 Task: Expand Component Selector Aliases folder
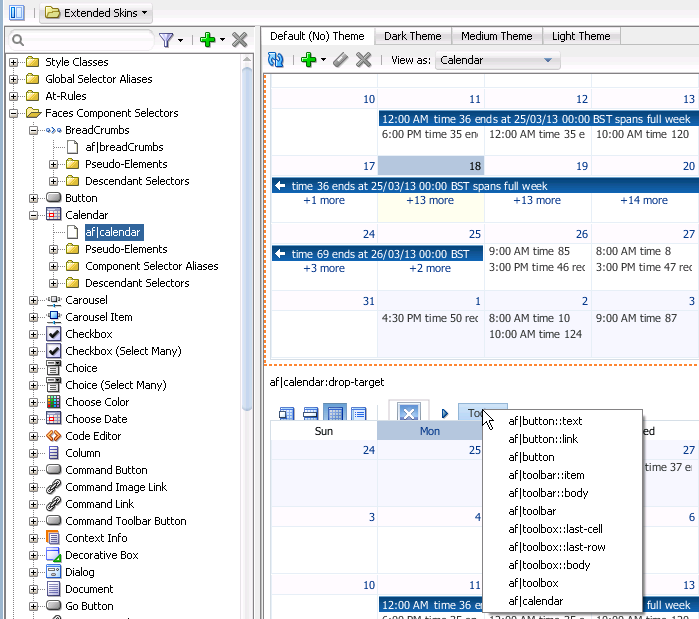53,266
